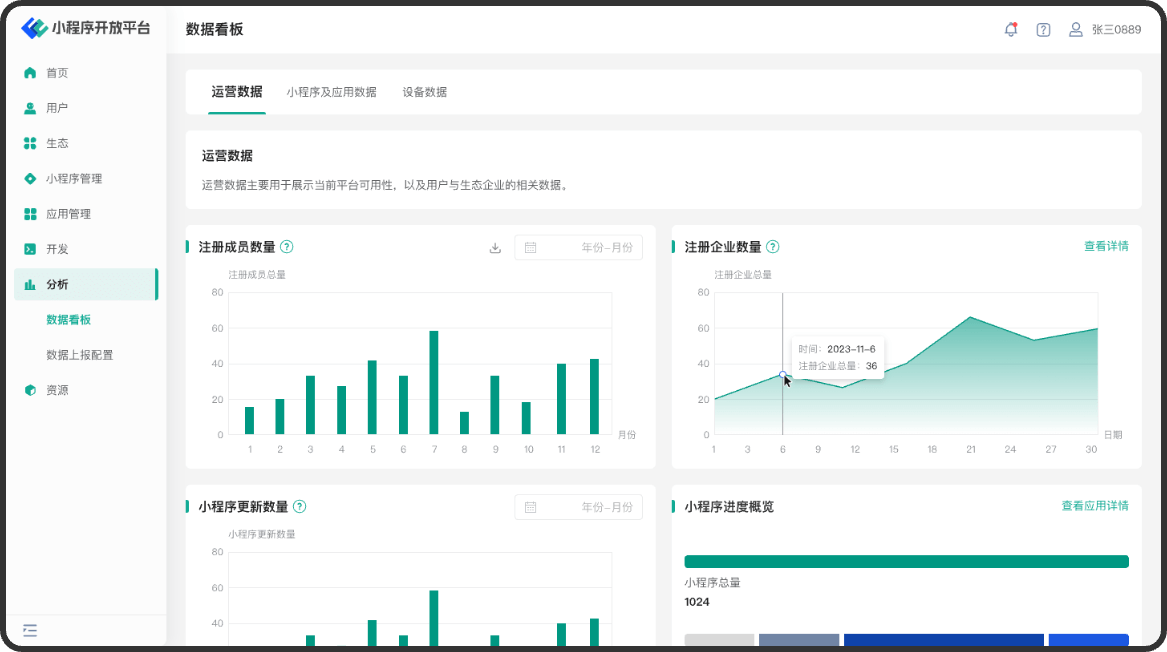Switch to the 设备数据 tab
Screen dimensions: 1167x652
click(424, 92)
